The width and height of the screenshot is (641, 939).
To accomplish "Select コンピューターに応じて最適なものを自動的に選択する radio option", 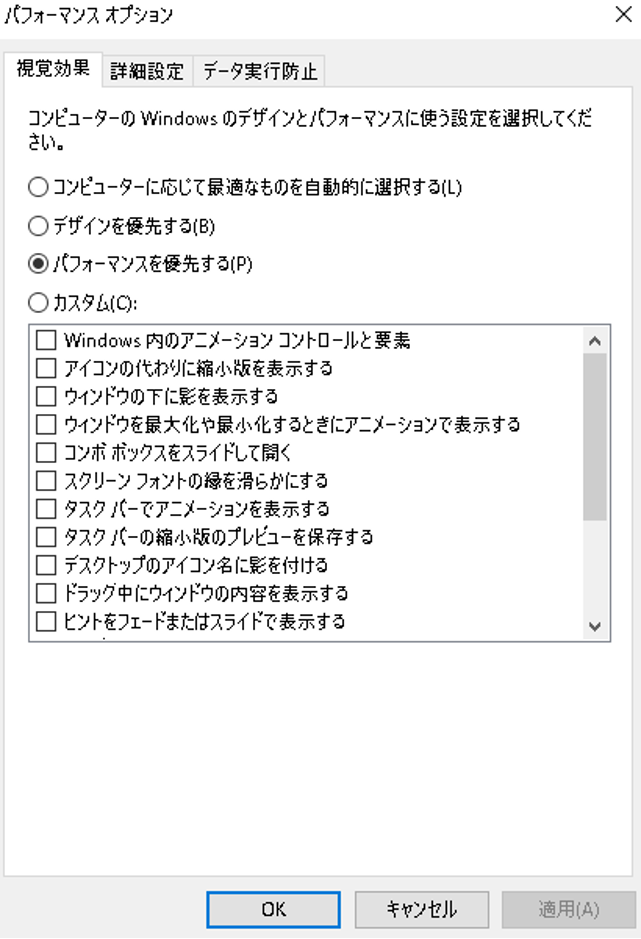I will click(x=39, y=187).
